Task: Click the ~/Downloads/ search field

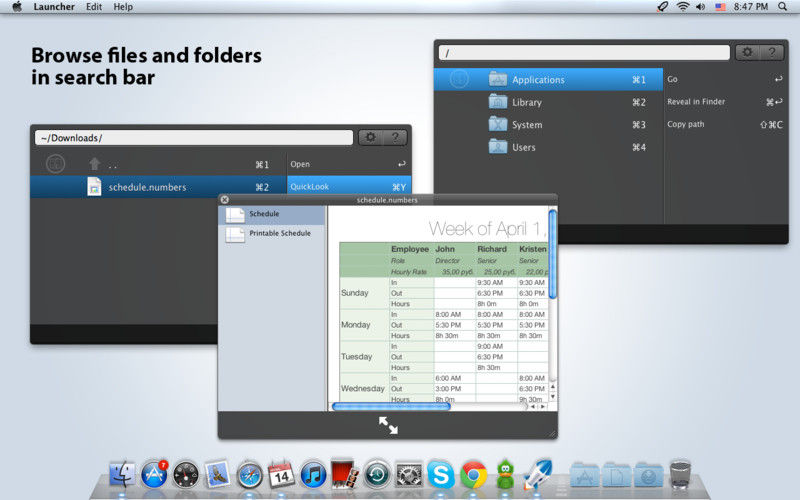Action: pyautogui.click(x=194, y=138)
